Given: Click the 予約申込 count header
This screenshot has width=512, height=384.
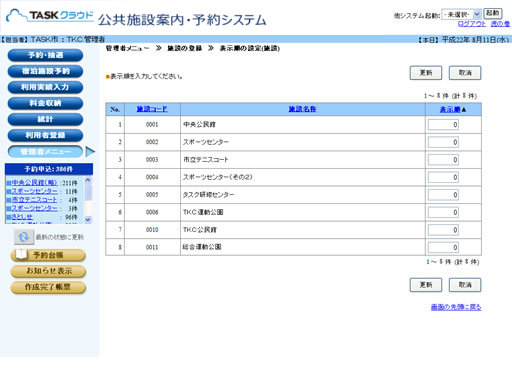Looking at the screenshot, I should [49, 169].
